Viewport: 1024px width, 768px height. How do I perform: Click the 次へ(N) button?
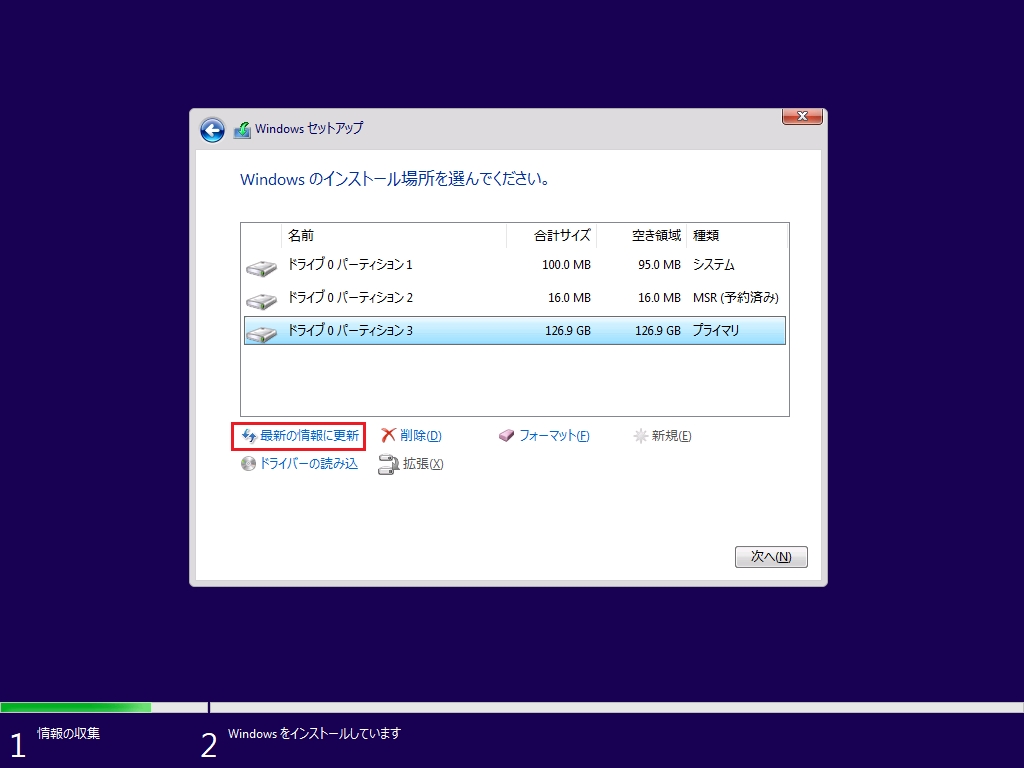coord(771,556)
